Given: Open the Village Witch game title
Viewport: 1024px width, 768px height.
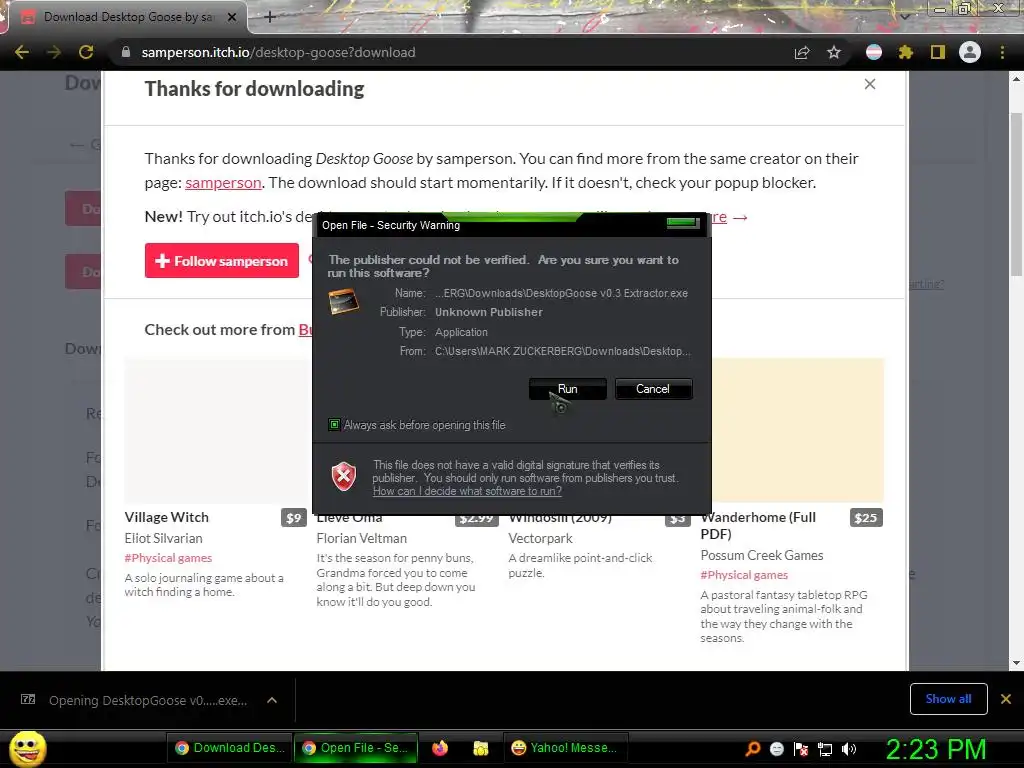Looking at the screenshot, I should click(167, 517).
